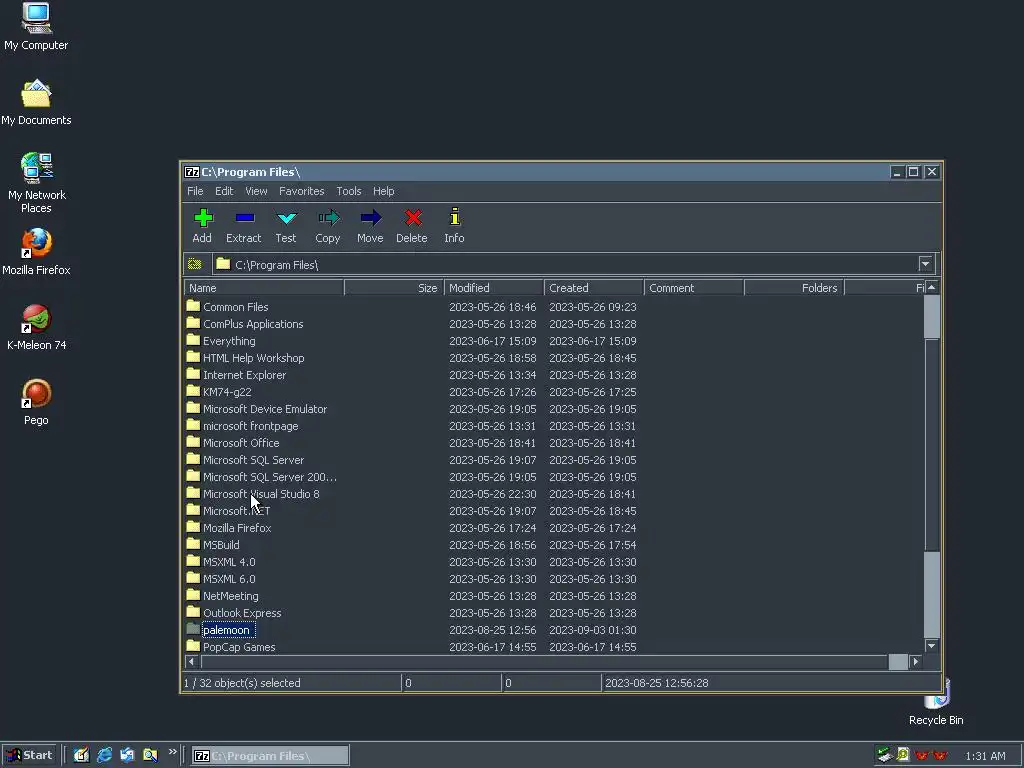This screenshot has height=768, width=1024.
Task: Click the Info toolbar icon
Action: [x=455, y=217]
